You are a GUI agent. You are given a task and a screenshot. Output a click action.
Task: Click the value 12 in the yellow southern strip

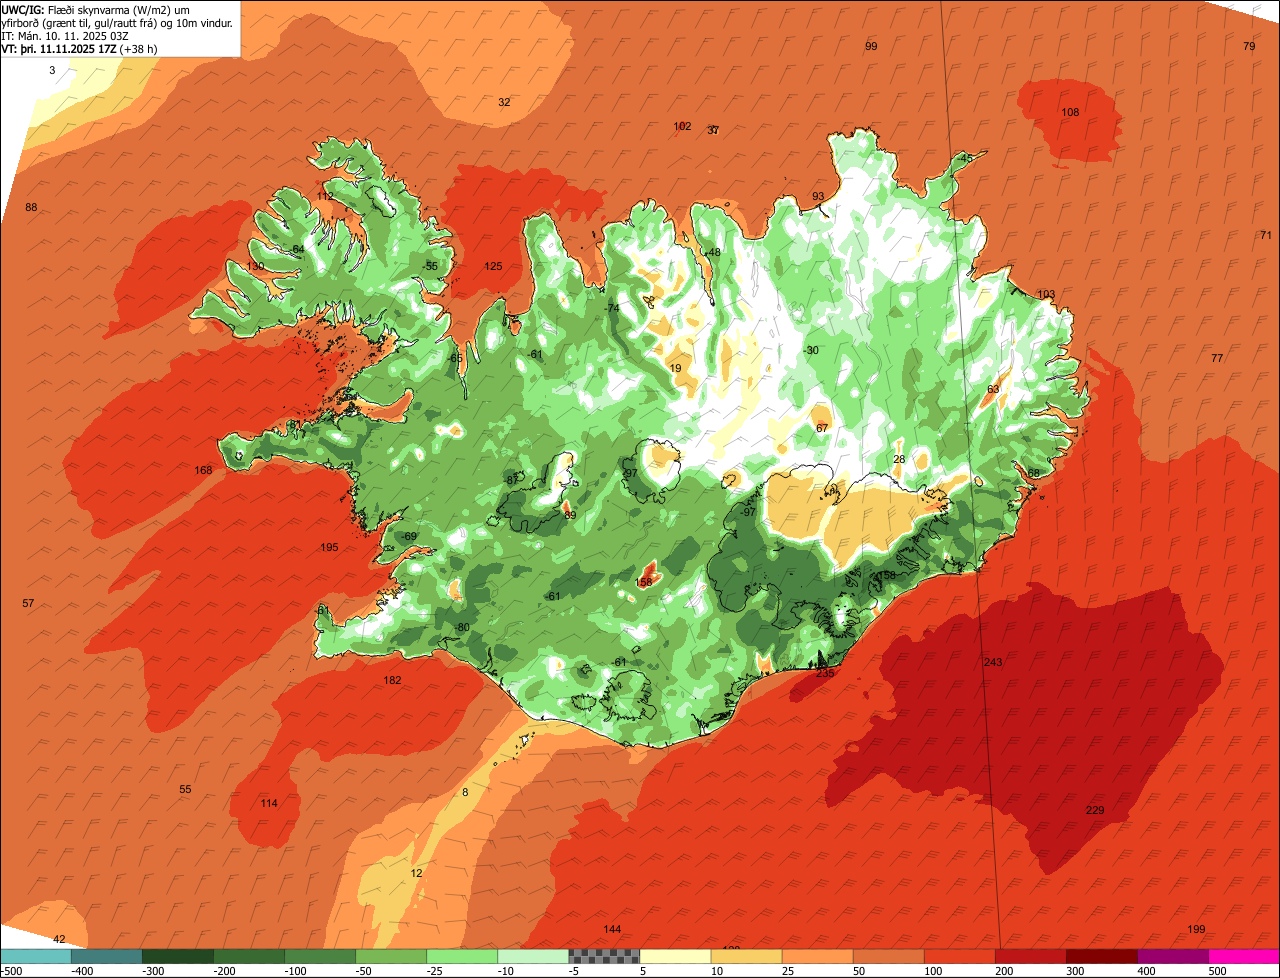point(416,873)
